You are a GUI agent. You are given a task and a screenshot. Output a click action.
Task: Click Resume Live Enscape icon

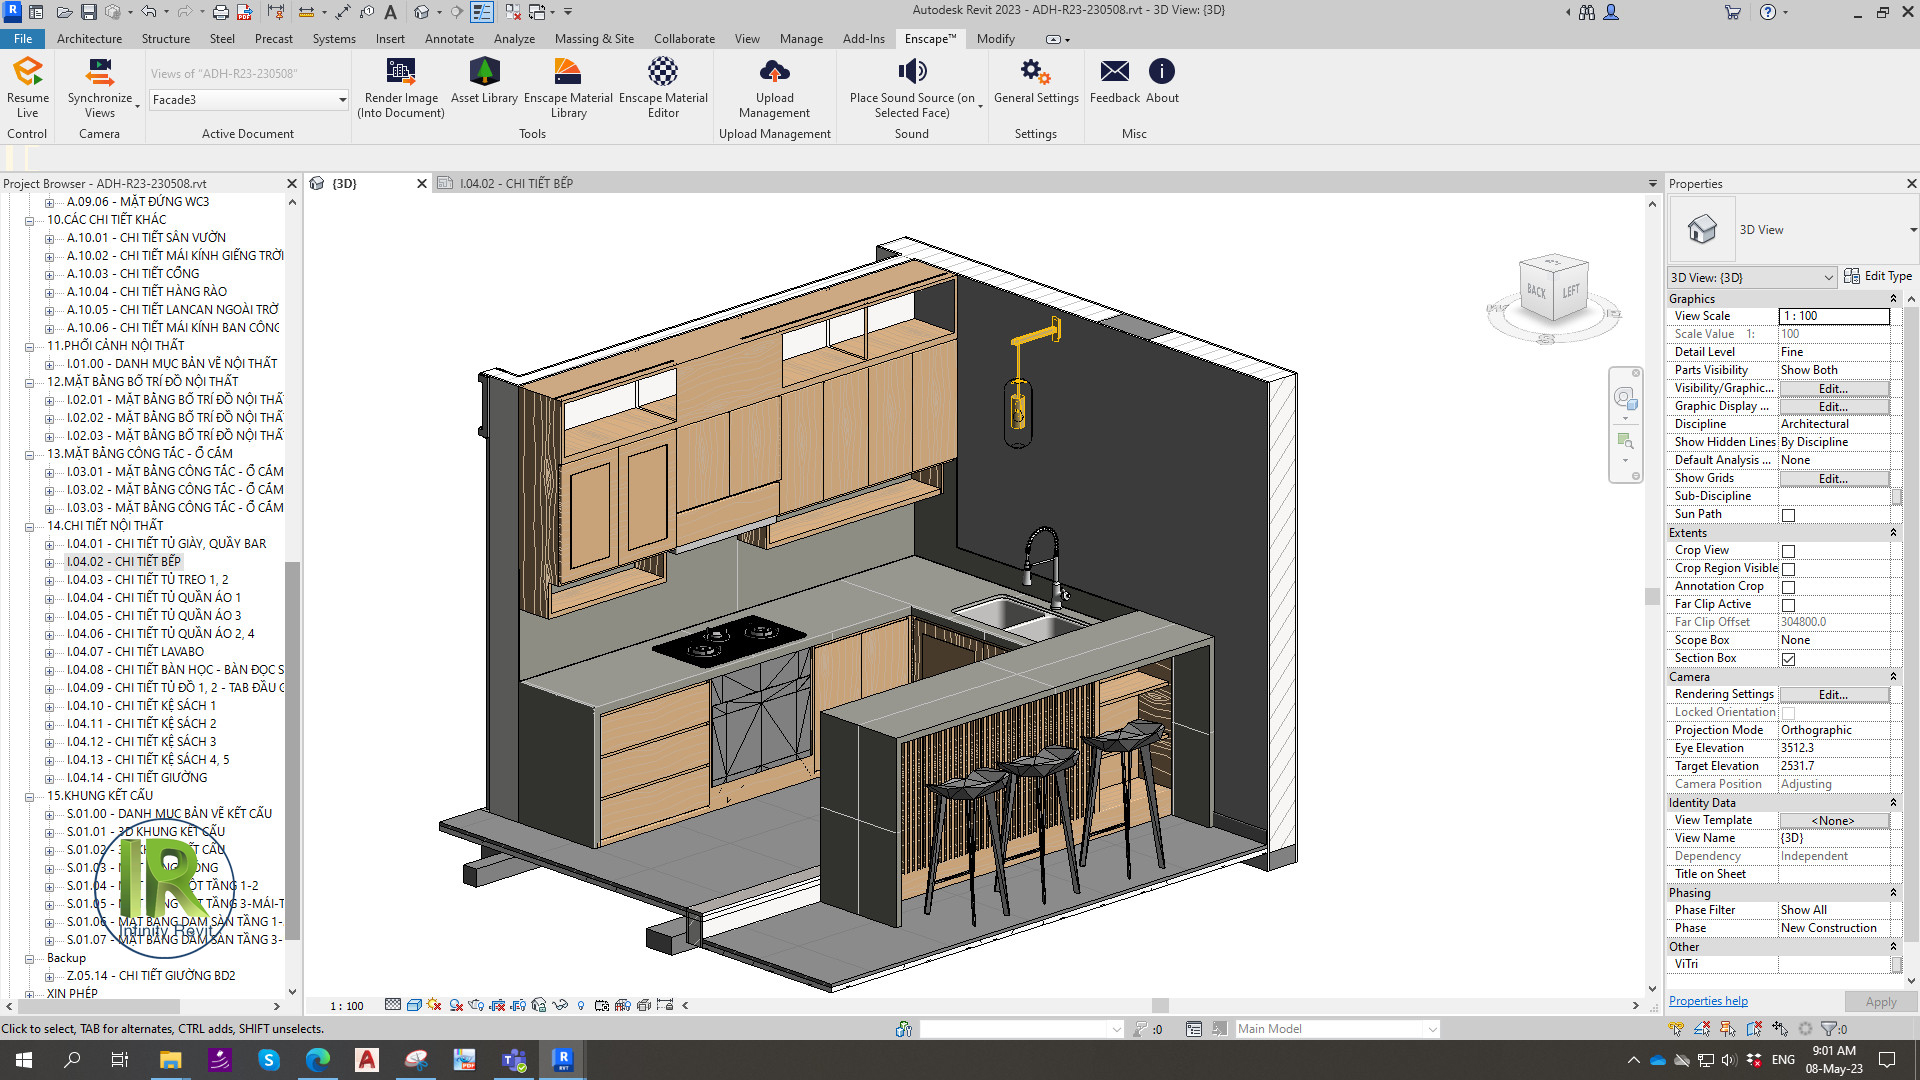pyautogui.click(x=27, y=72)
